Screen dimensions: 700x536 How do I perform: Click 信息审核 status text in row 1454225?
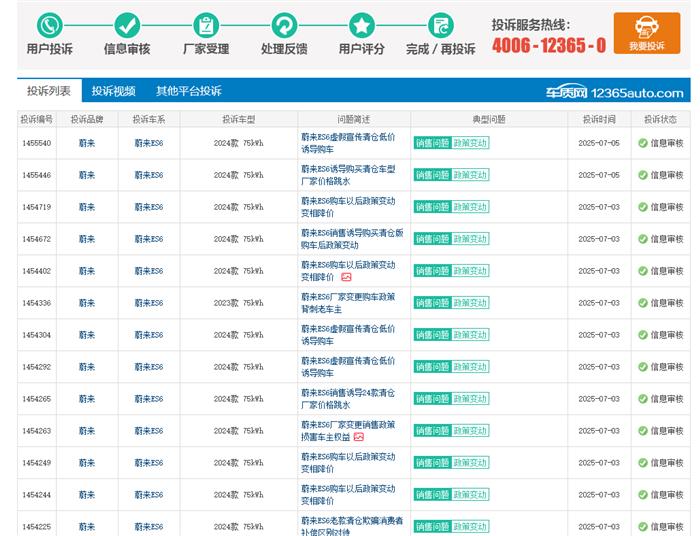tap(667, 527)
